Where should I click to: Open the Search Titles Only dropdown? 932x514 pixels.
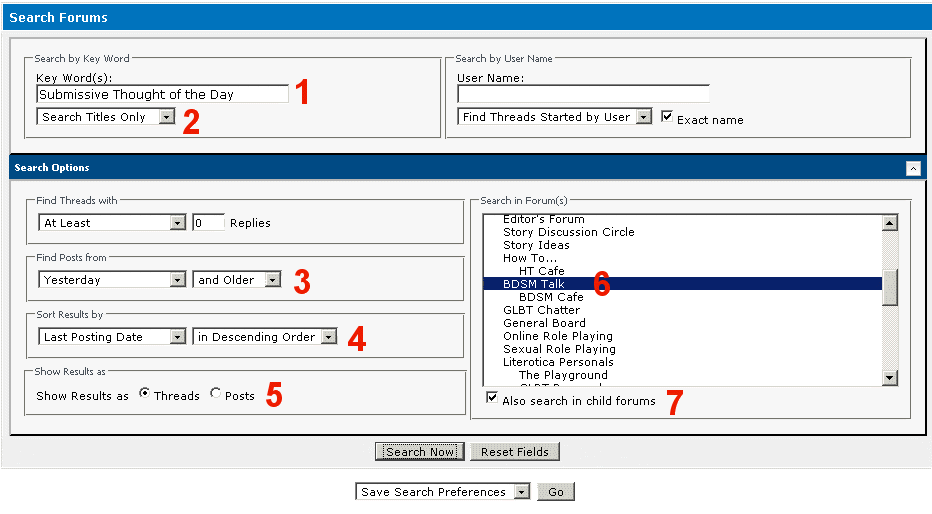(106, 117)
